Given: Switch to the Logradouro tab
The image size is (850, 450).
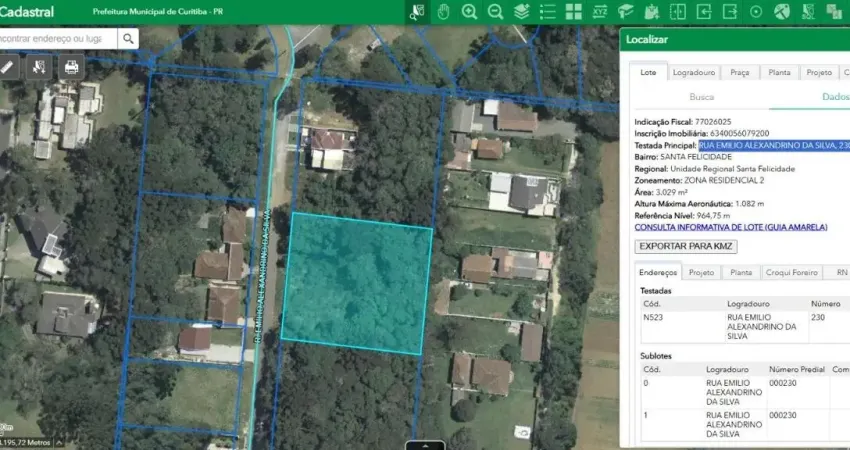Looking at the screenshot, I should 693,73.
